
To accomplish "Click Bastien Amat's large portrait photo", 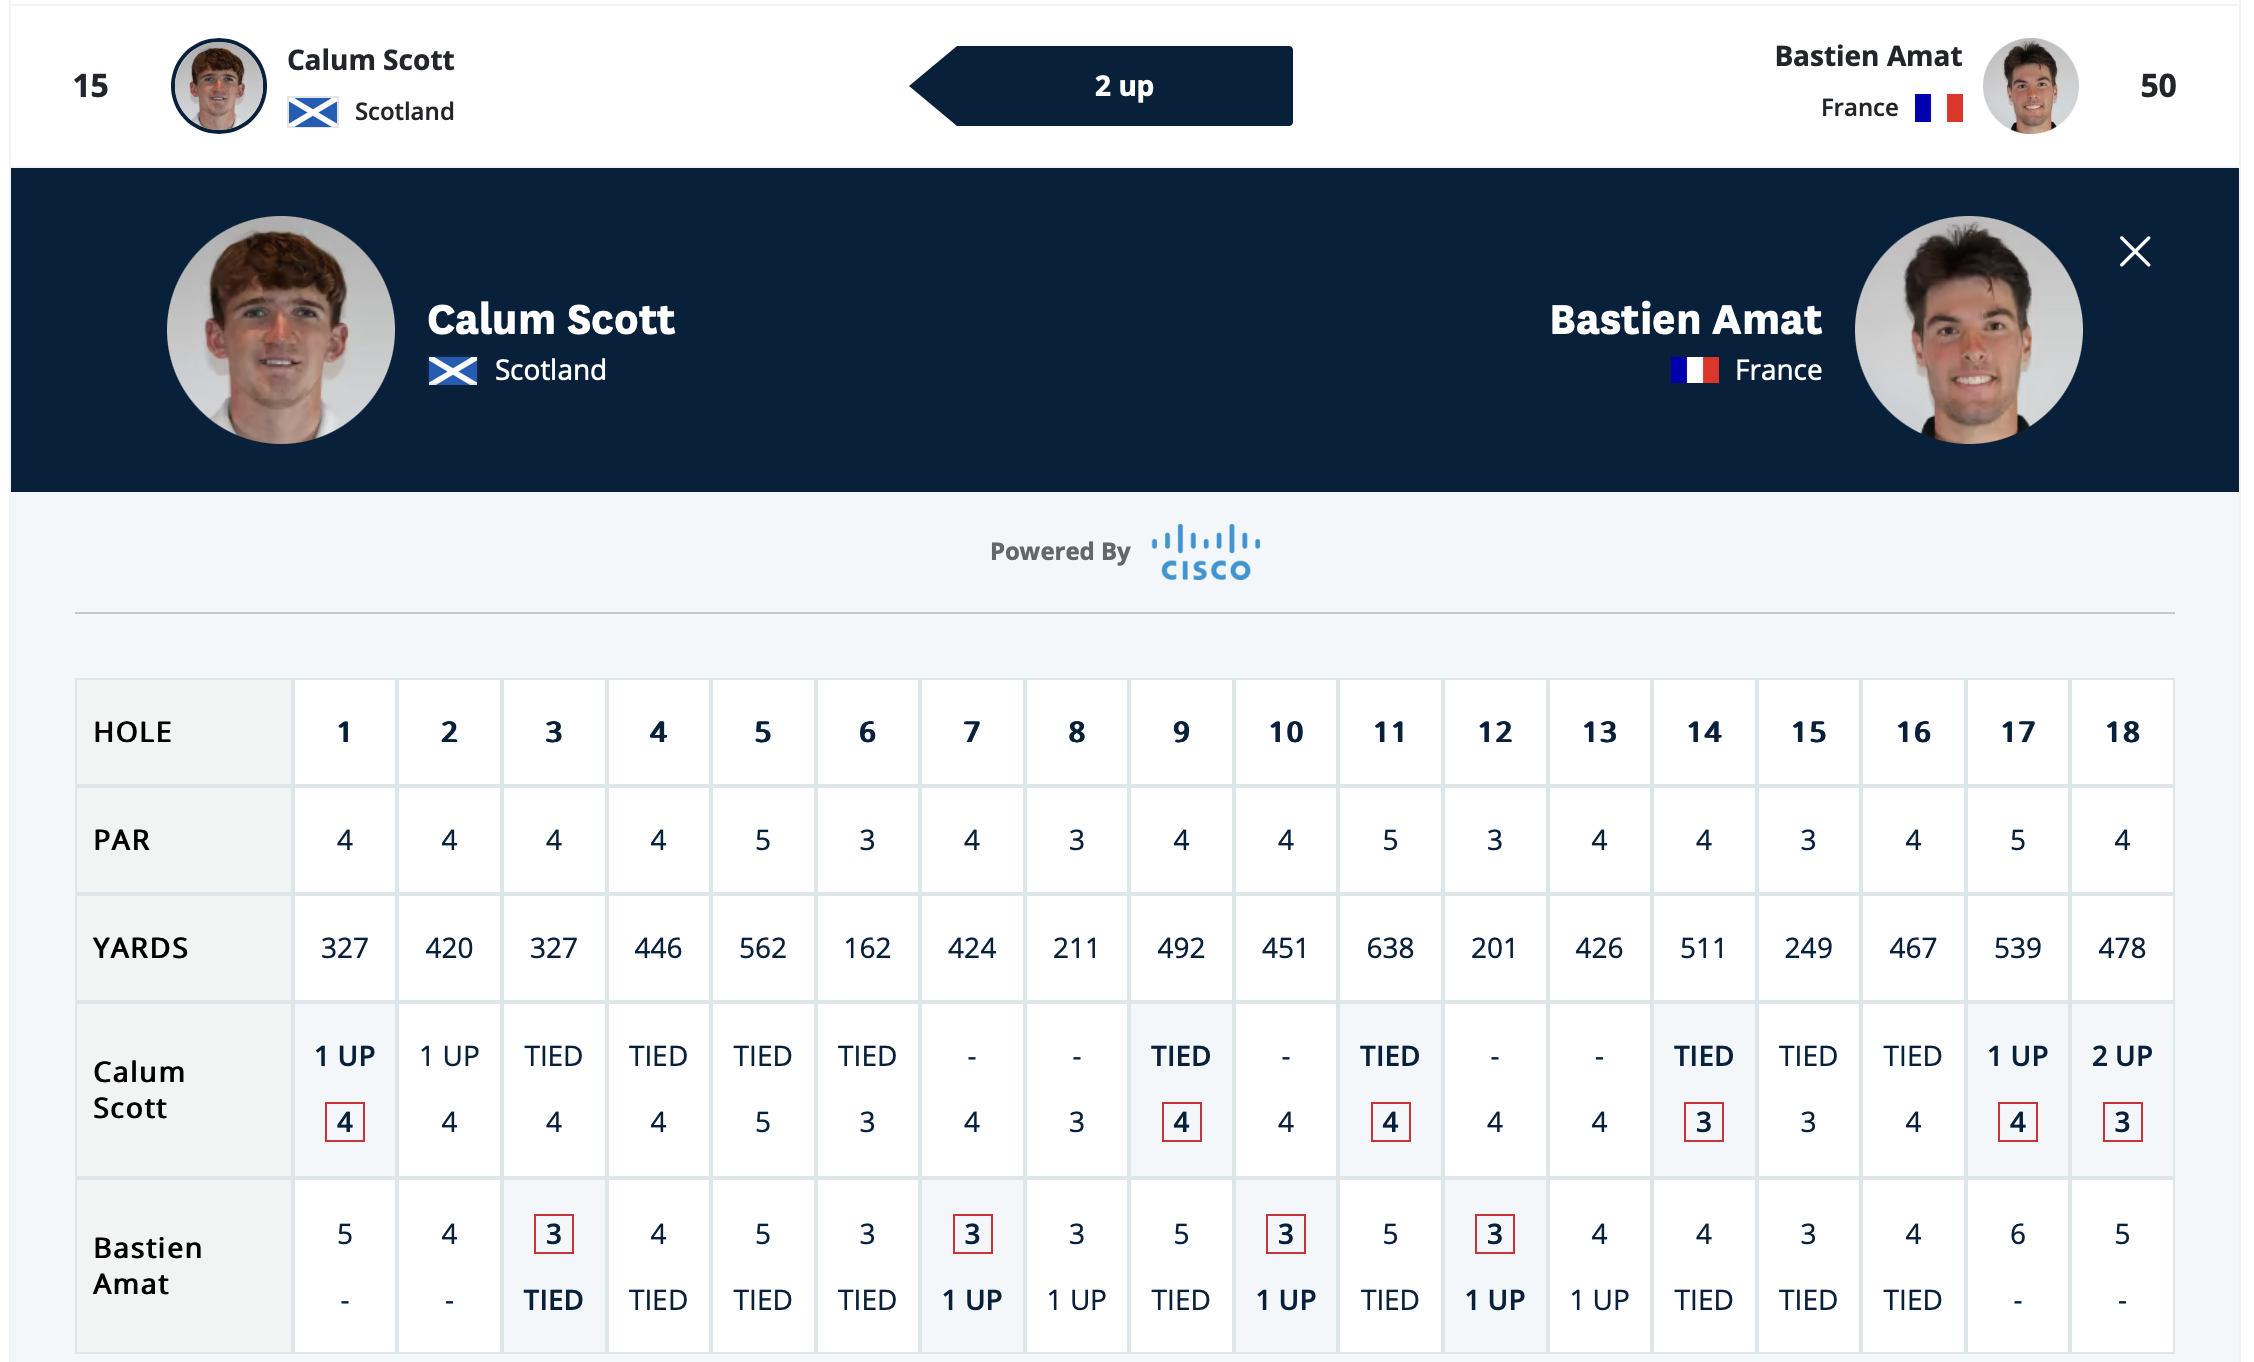I will pyautogui.click(x=1968, y=330).
